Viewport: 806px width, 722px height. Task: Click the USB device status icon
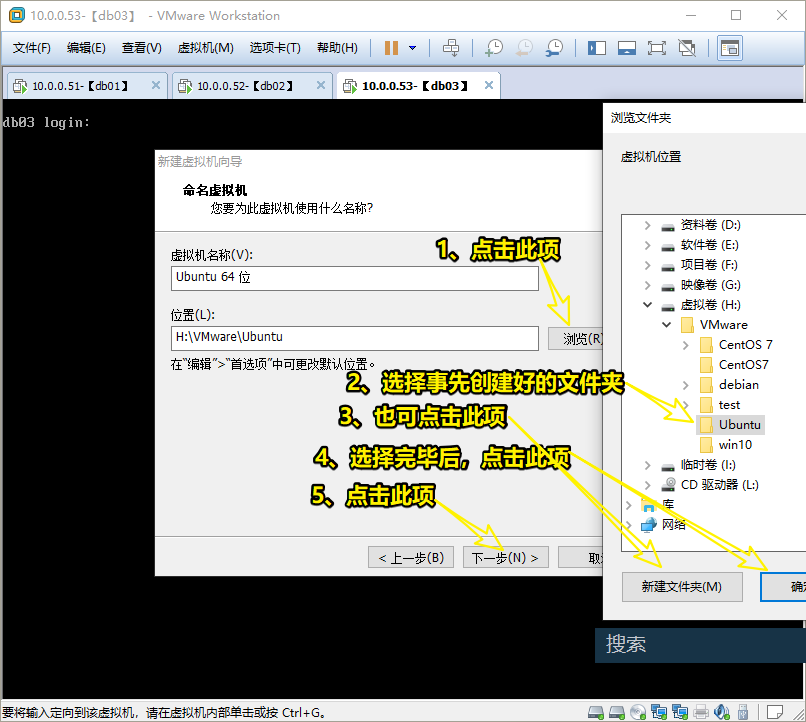744,712
